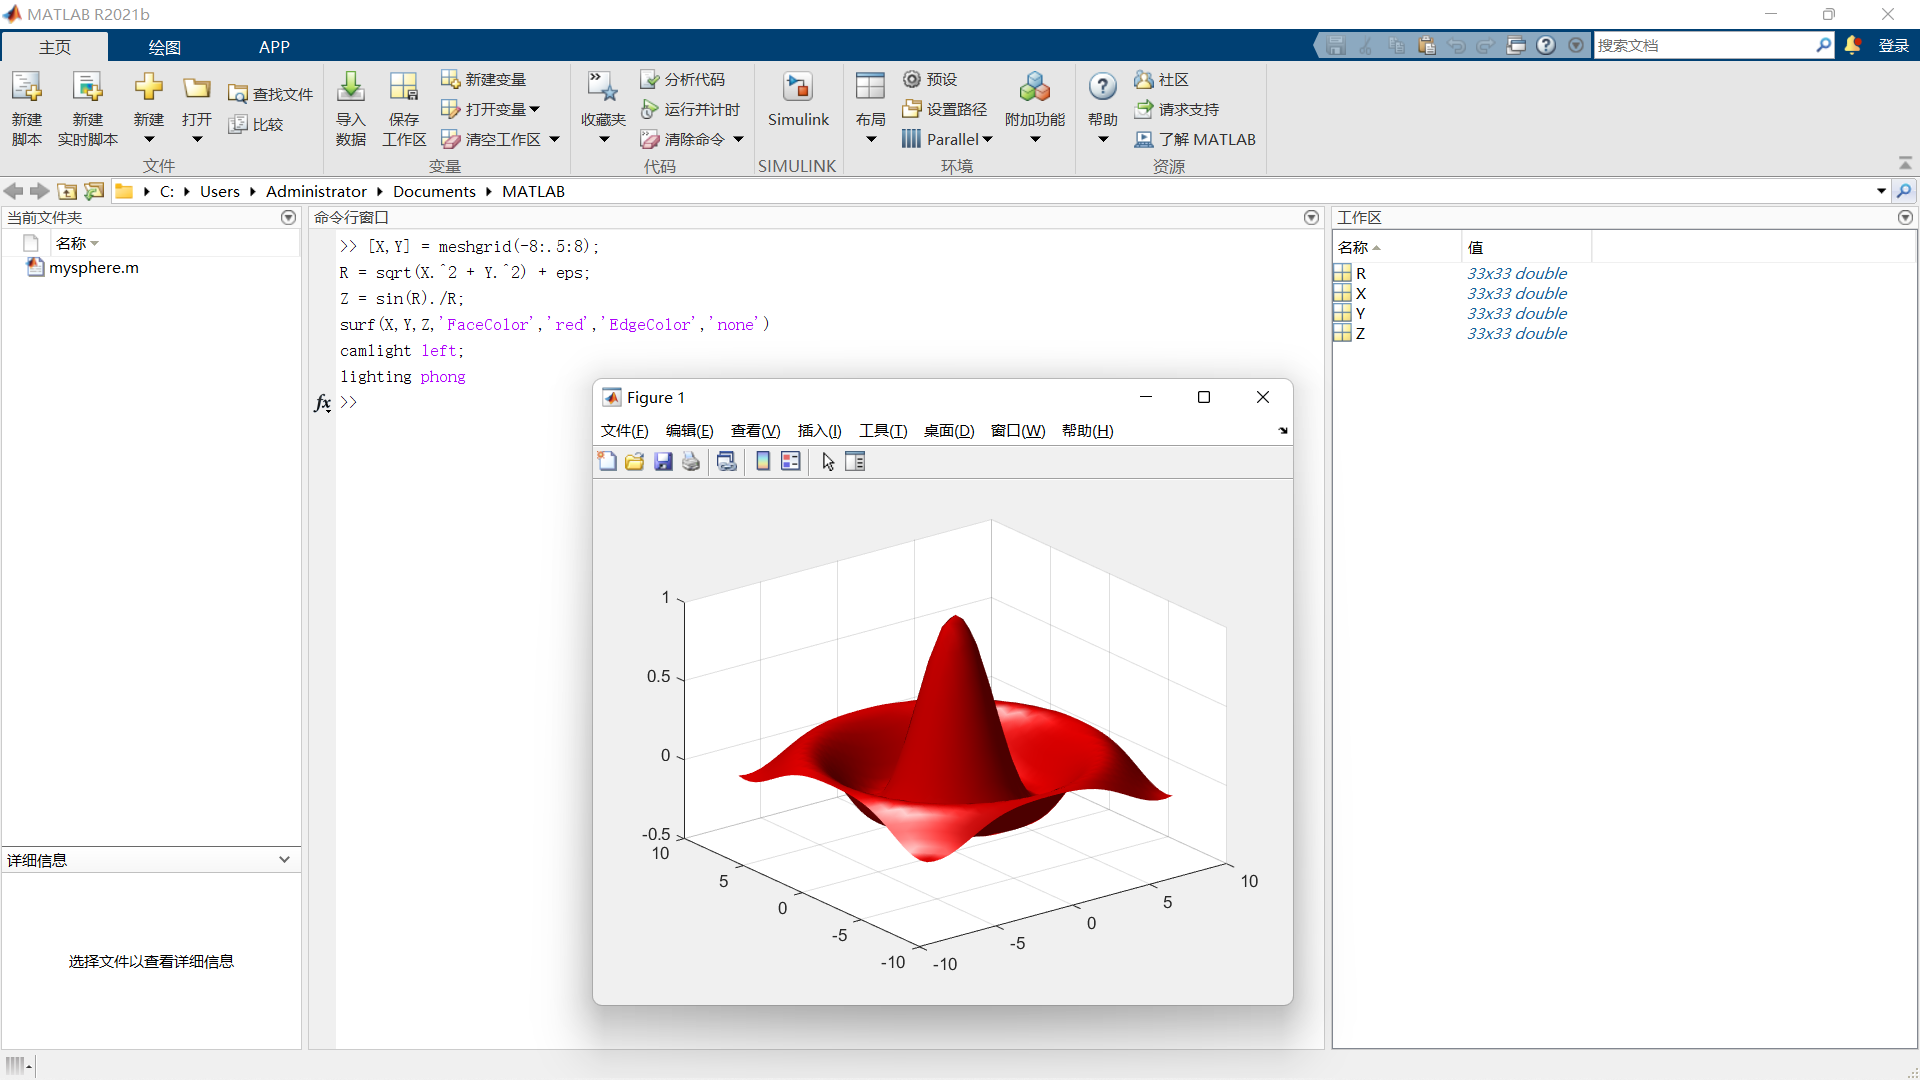The image size is (1920, 1080).
Task: Create a new live script (新建实时脚本)
Action: pyautogui.click(x=88, y=108)
